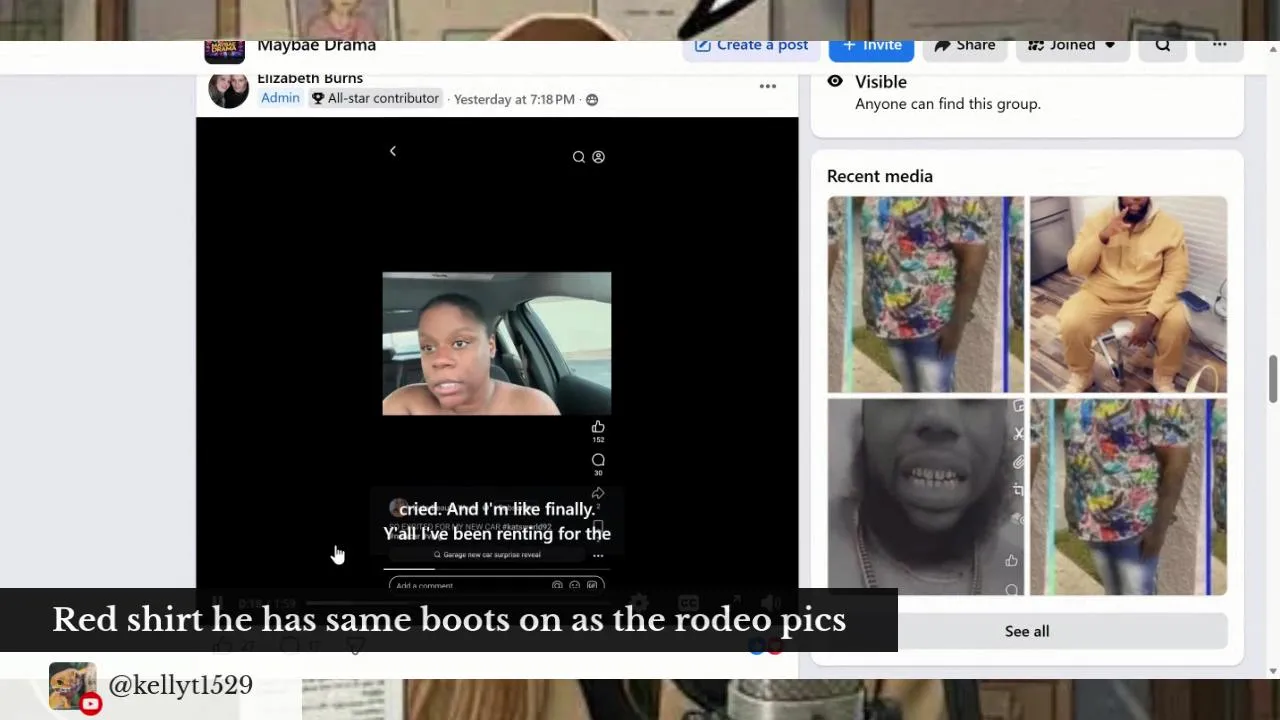The width and height of the screenshot is (1280, 720).
Task: Open the Maybae Drama group avatar
Action: click(x=225, y=52)
